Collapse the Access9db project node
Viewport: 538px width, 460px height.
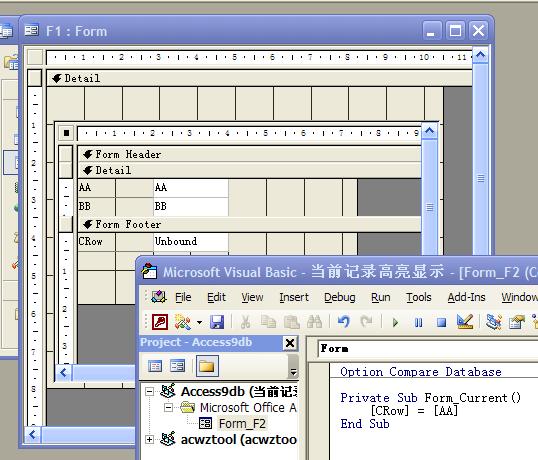[149, 391]
